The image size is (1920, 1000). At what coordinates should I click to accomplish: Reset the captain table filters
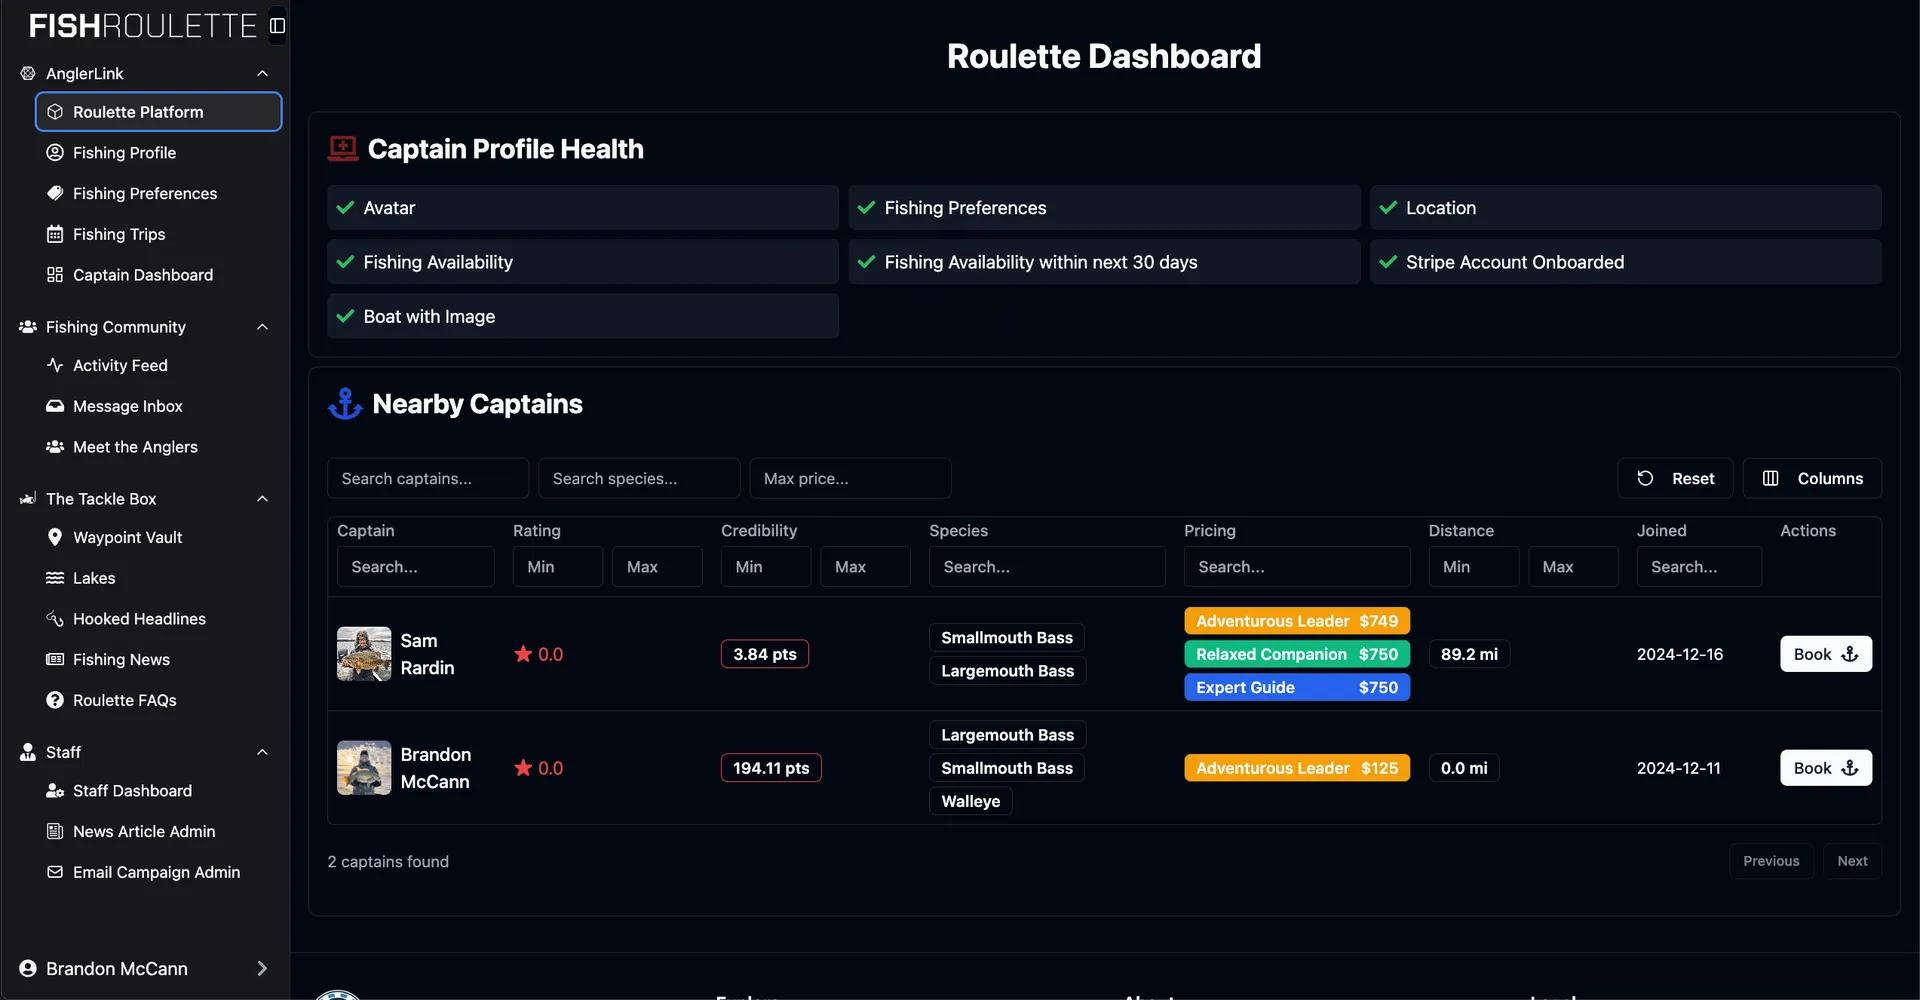(1675, 478)
